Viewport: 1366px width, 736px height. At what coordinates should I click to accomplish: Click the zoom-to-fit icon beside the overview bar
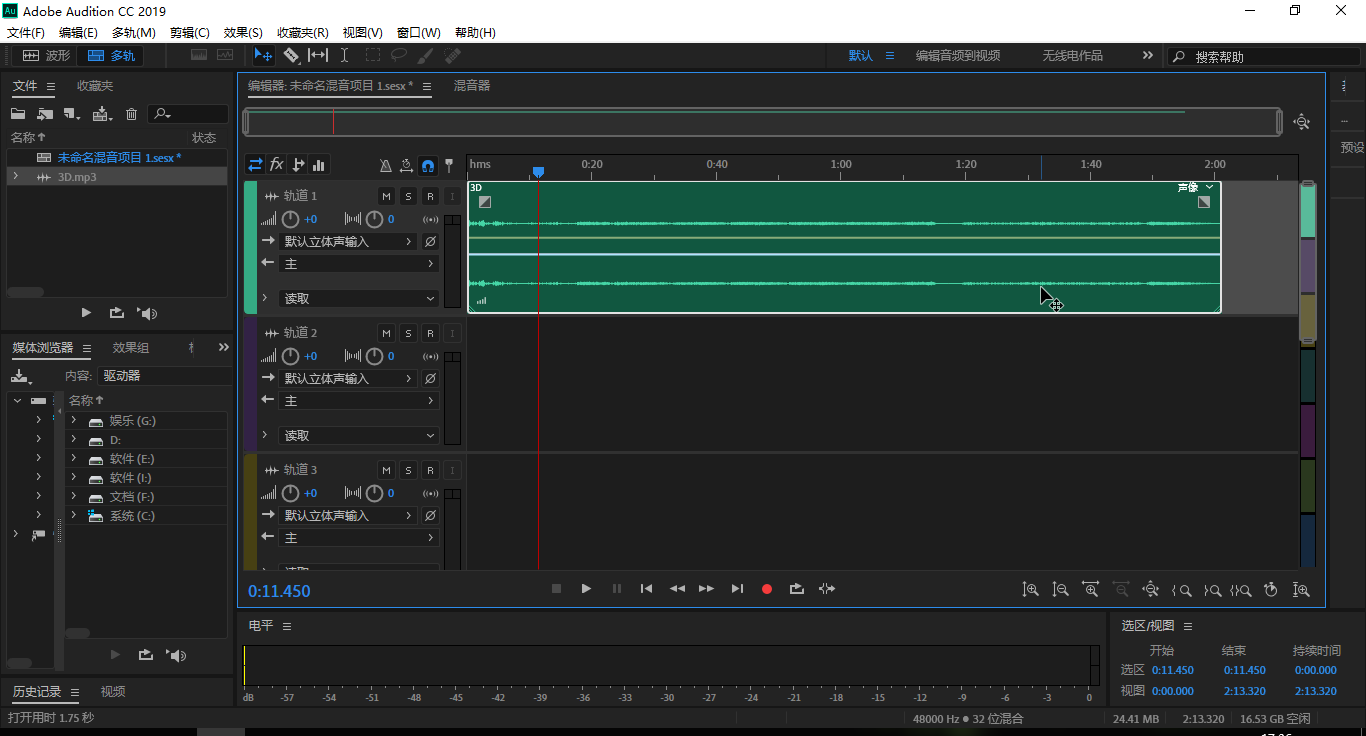pos(1301,122)
